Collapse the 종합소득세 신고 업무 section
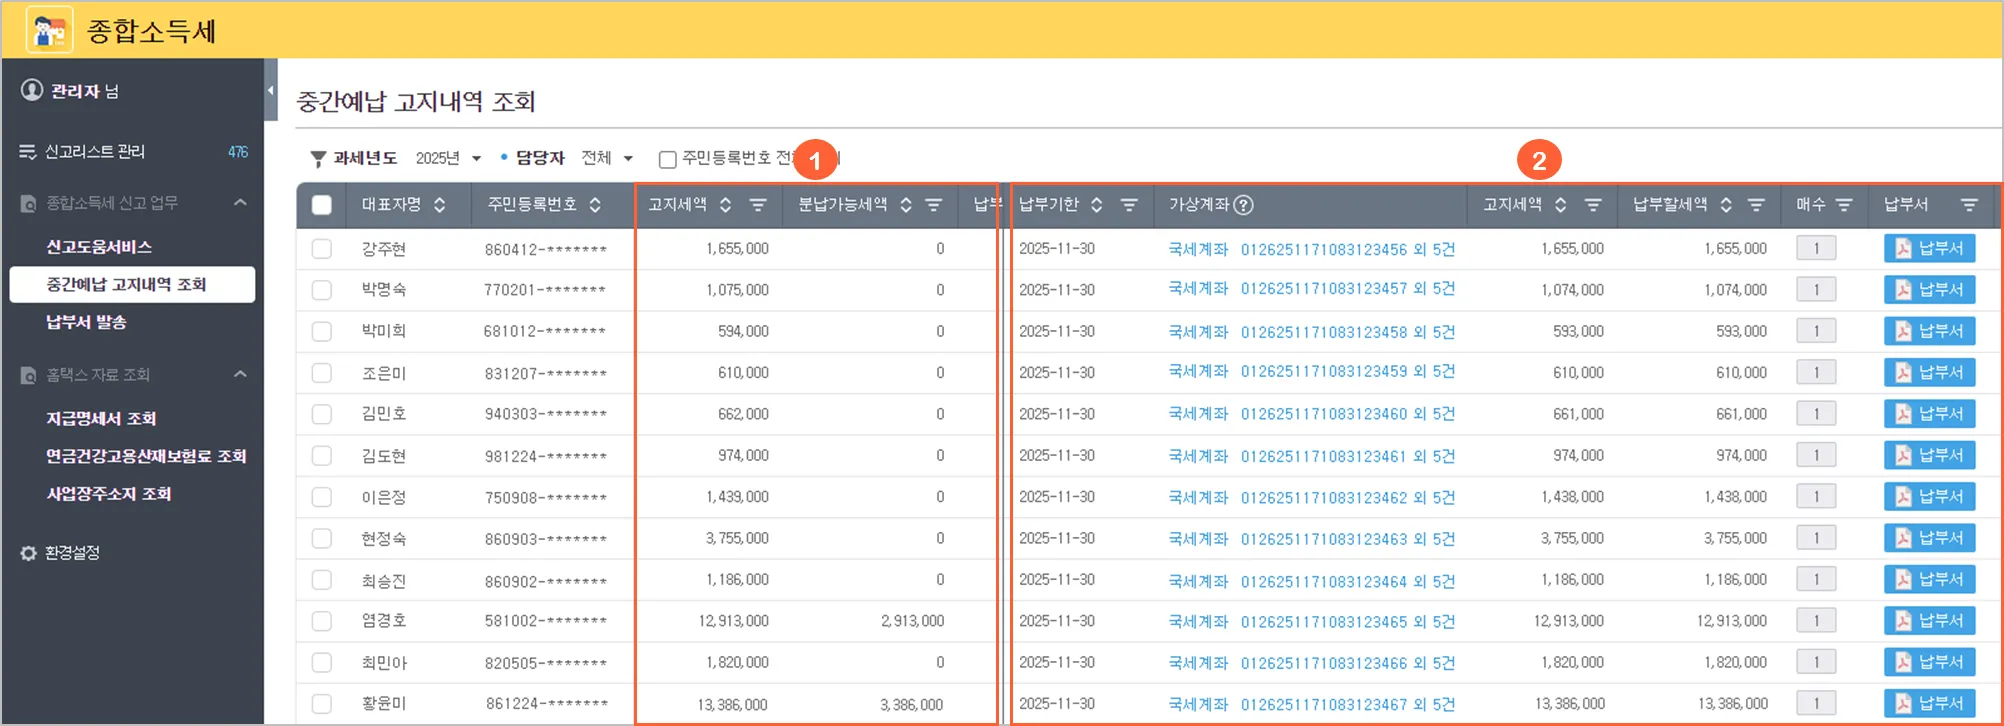 pos(240,203)
